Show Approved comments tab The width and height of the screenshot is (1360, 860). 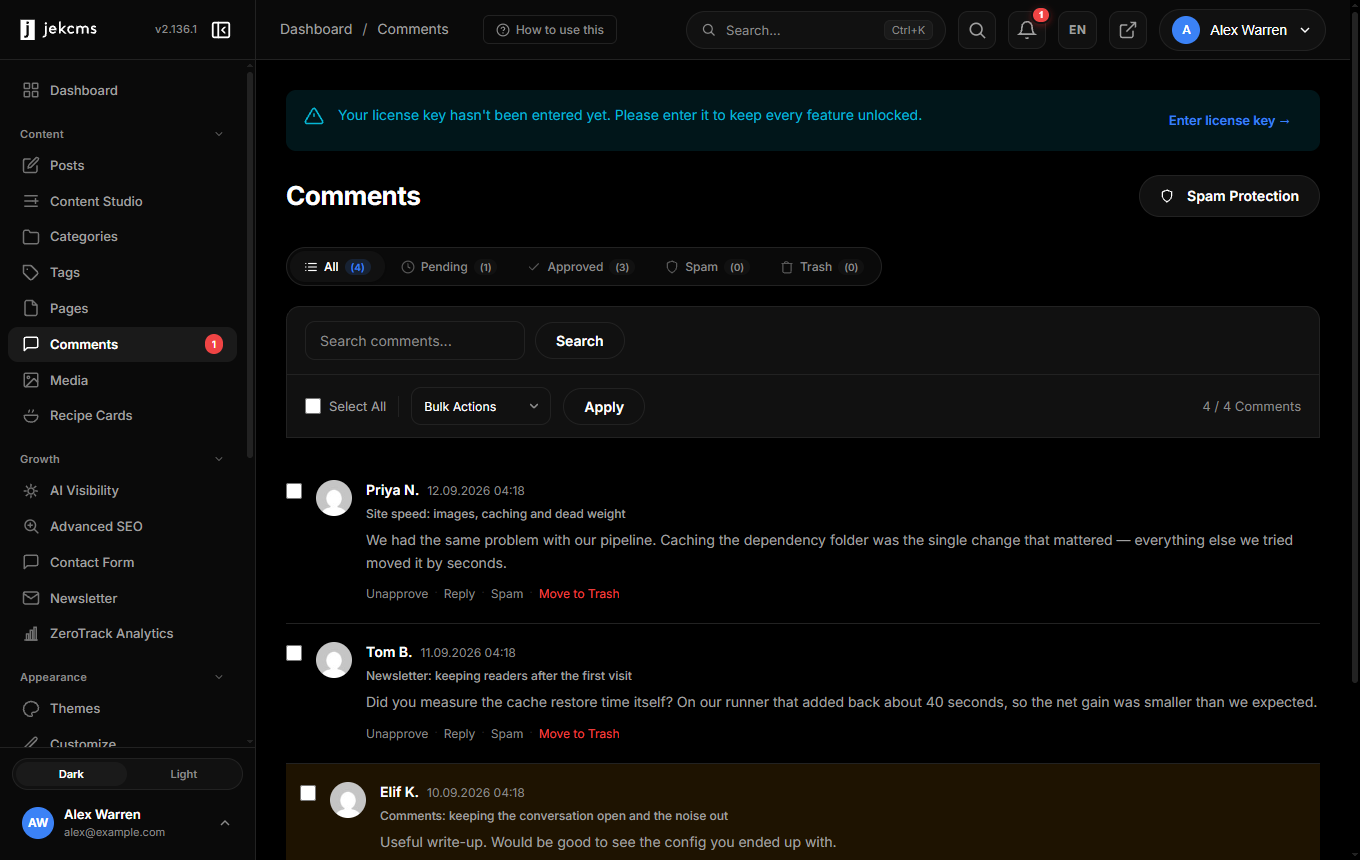click(580, 267)
